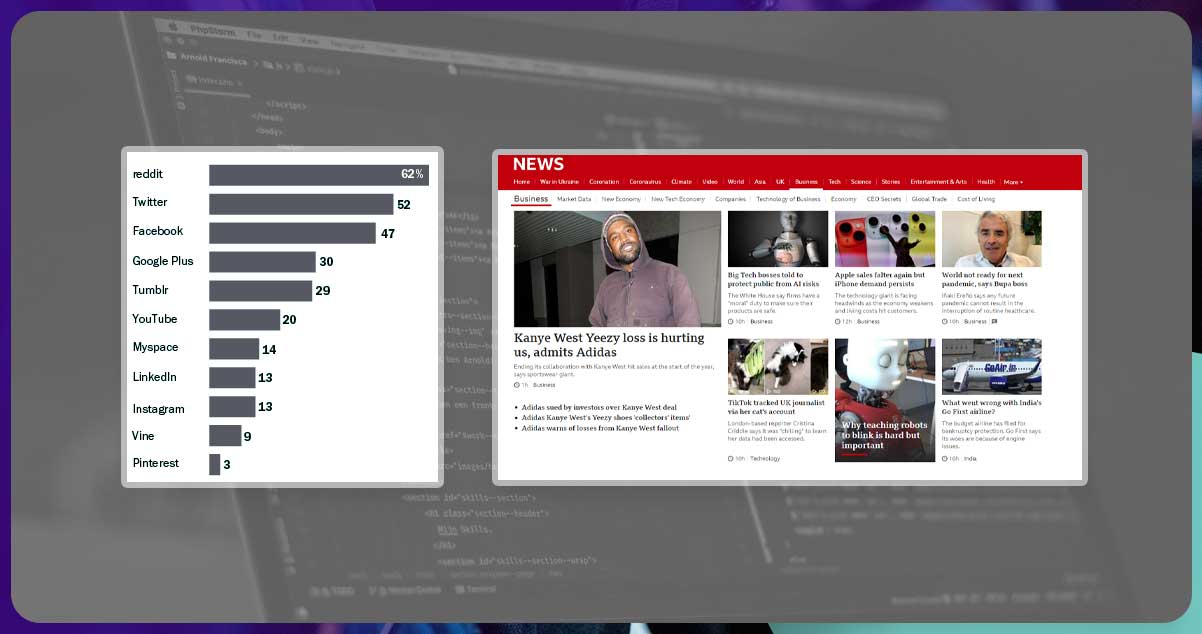Screen dimensions: 1202x634
Task: Open War in Ukraine in the navigation bar
Action: click(559, 182)
